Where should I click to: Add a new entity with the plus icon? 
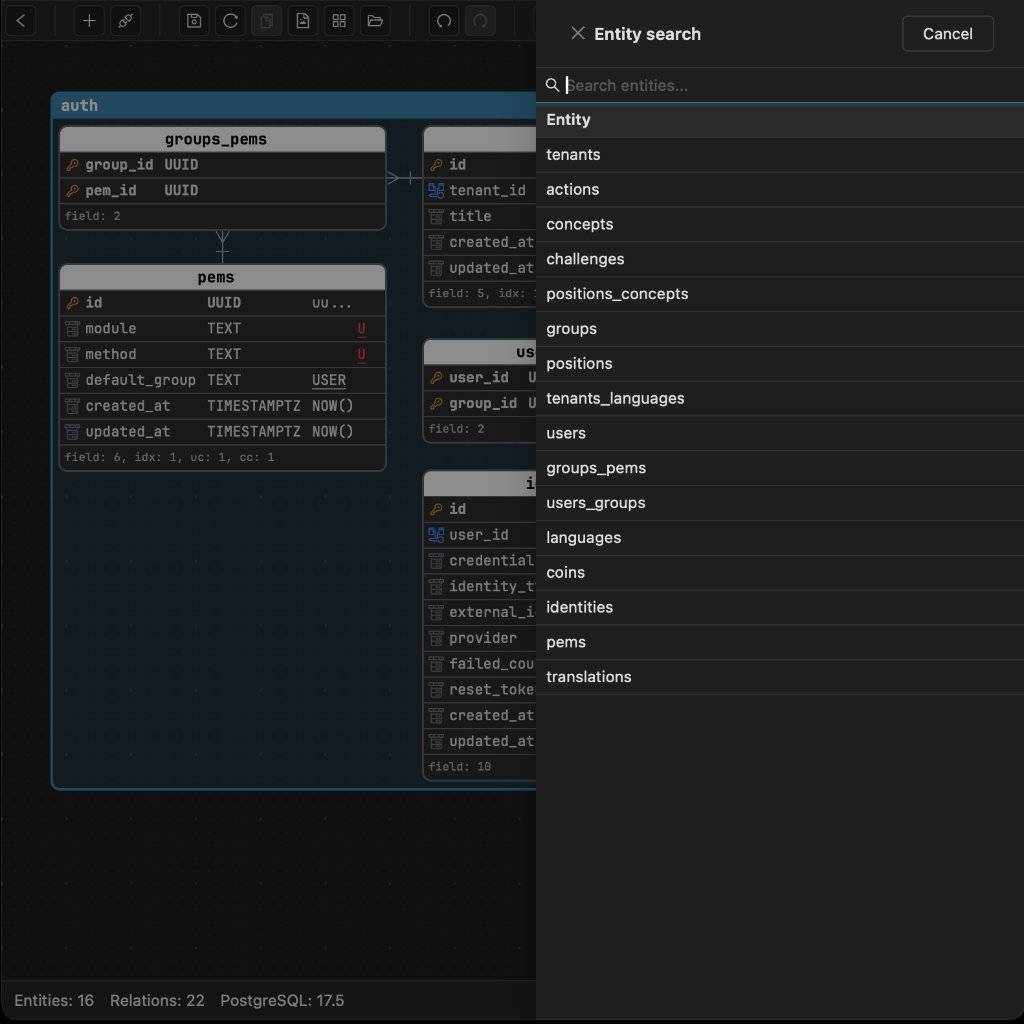pos(89,21)
